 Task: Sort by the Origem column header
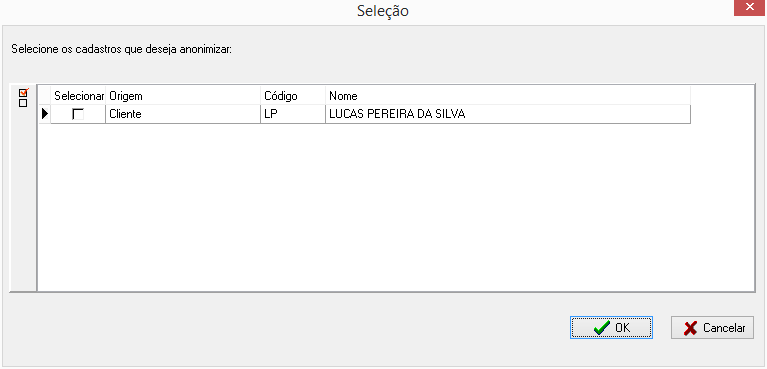(x=183, y=95)
